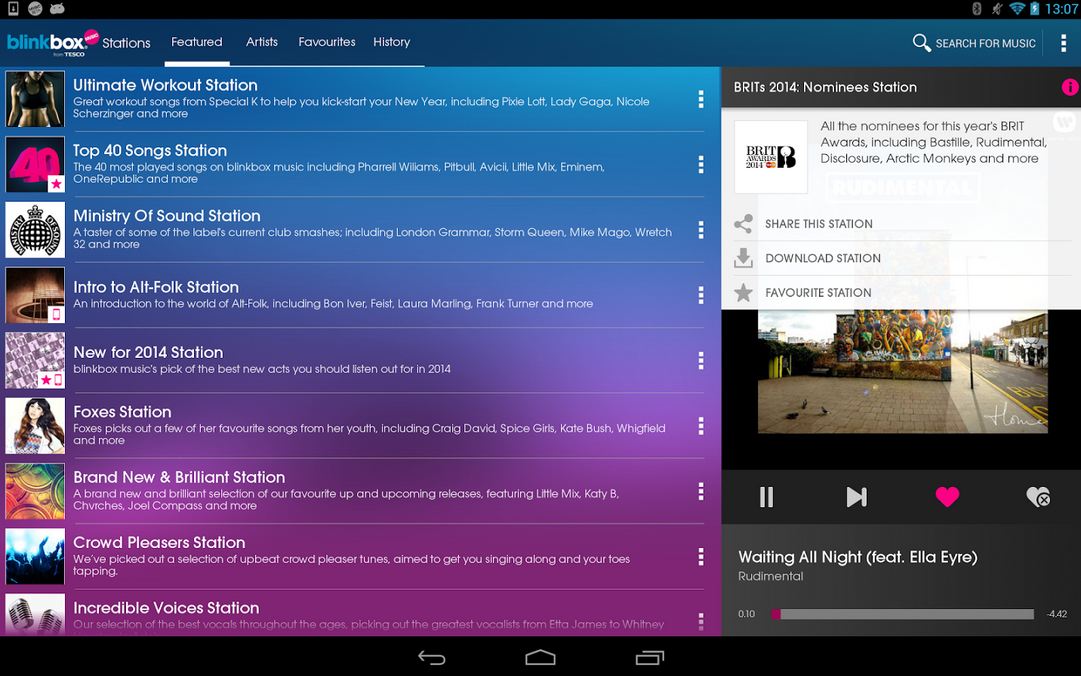Image resolution: width=1081 pixels, height=676 pixels.
Task: Open the search for music magnifier icon
Action: (921, 43)
